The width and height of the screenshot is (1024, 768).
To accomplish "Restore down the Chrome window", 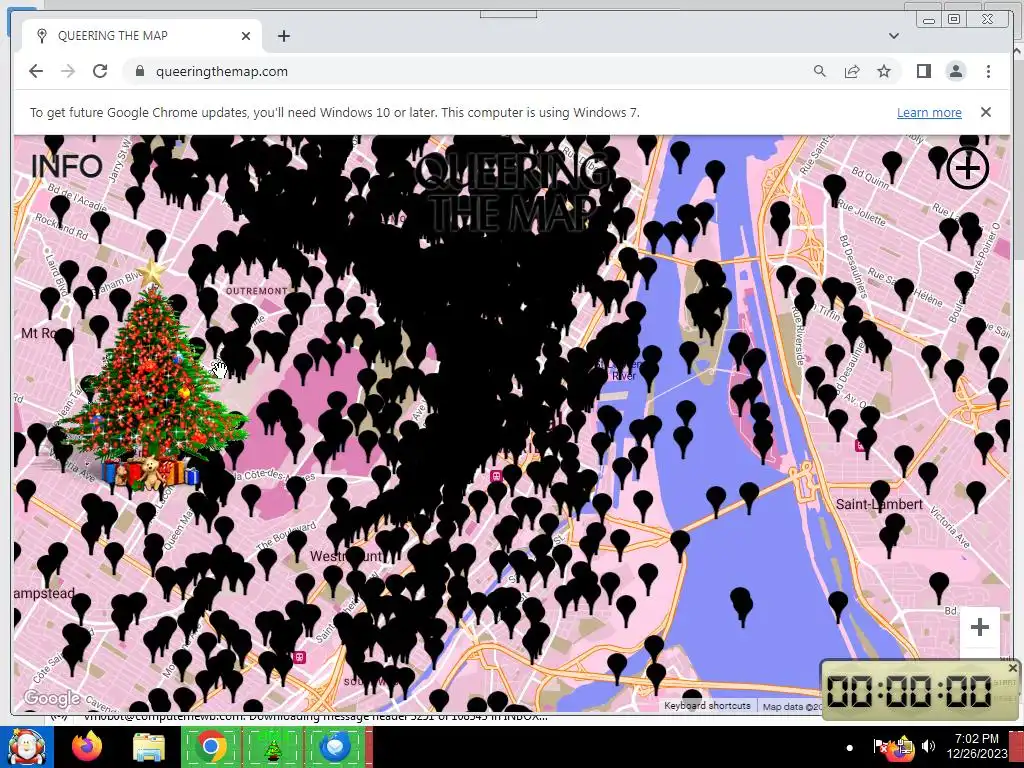I will pos(954,19).
